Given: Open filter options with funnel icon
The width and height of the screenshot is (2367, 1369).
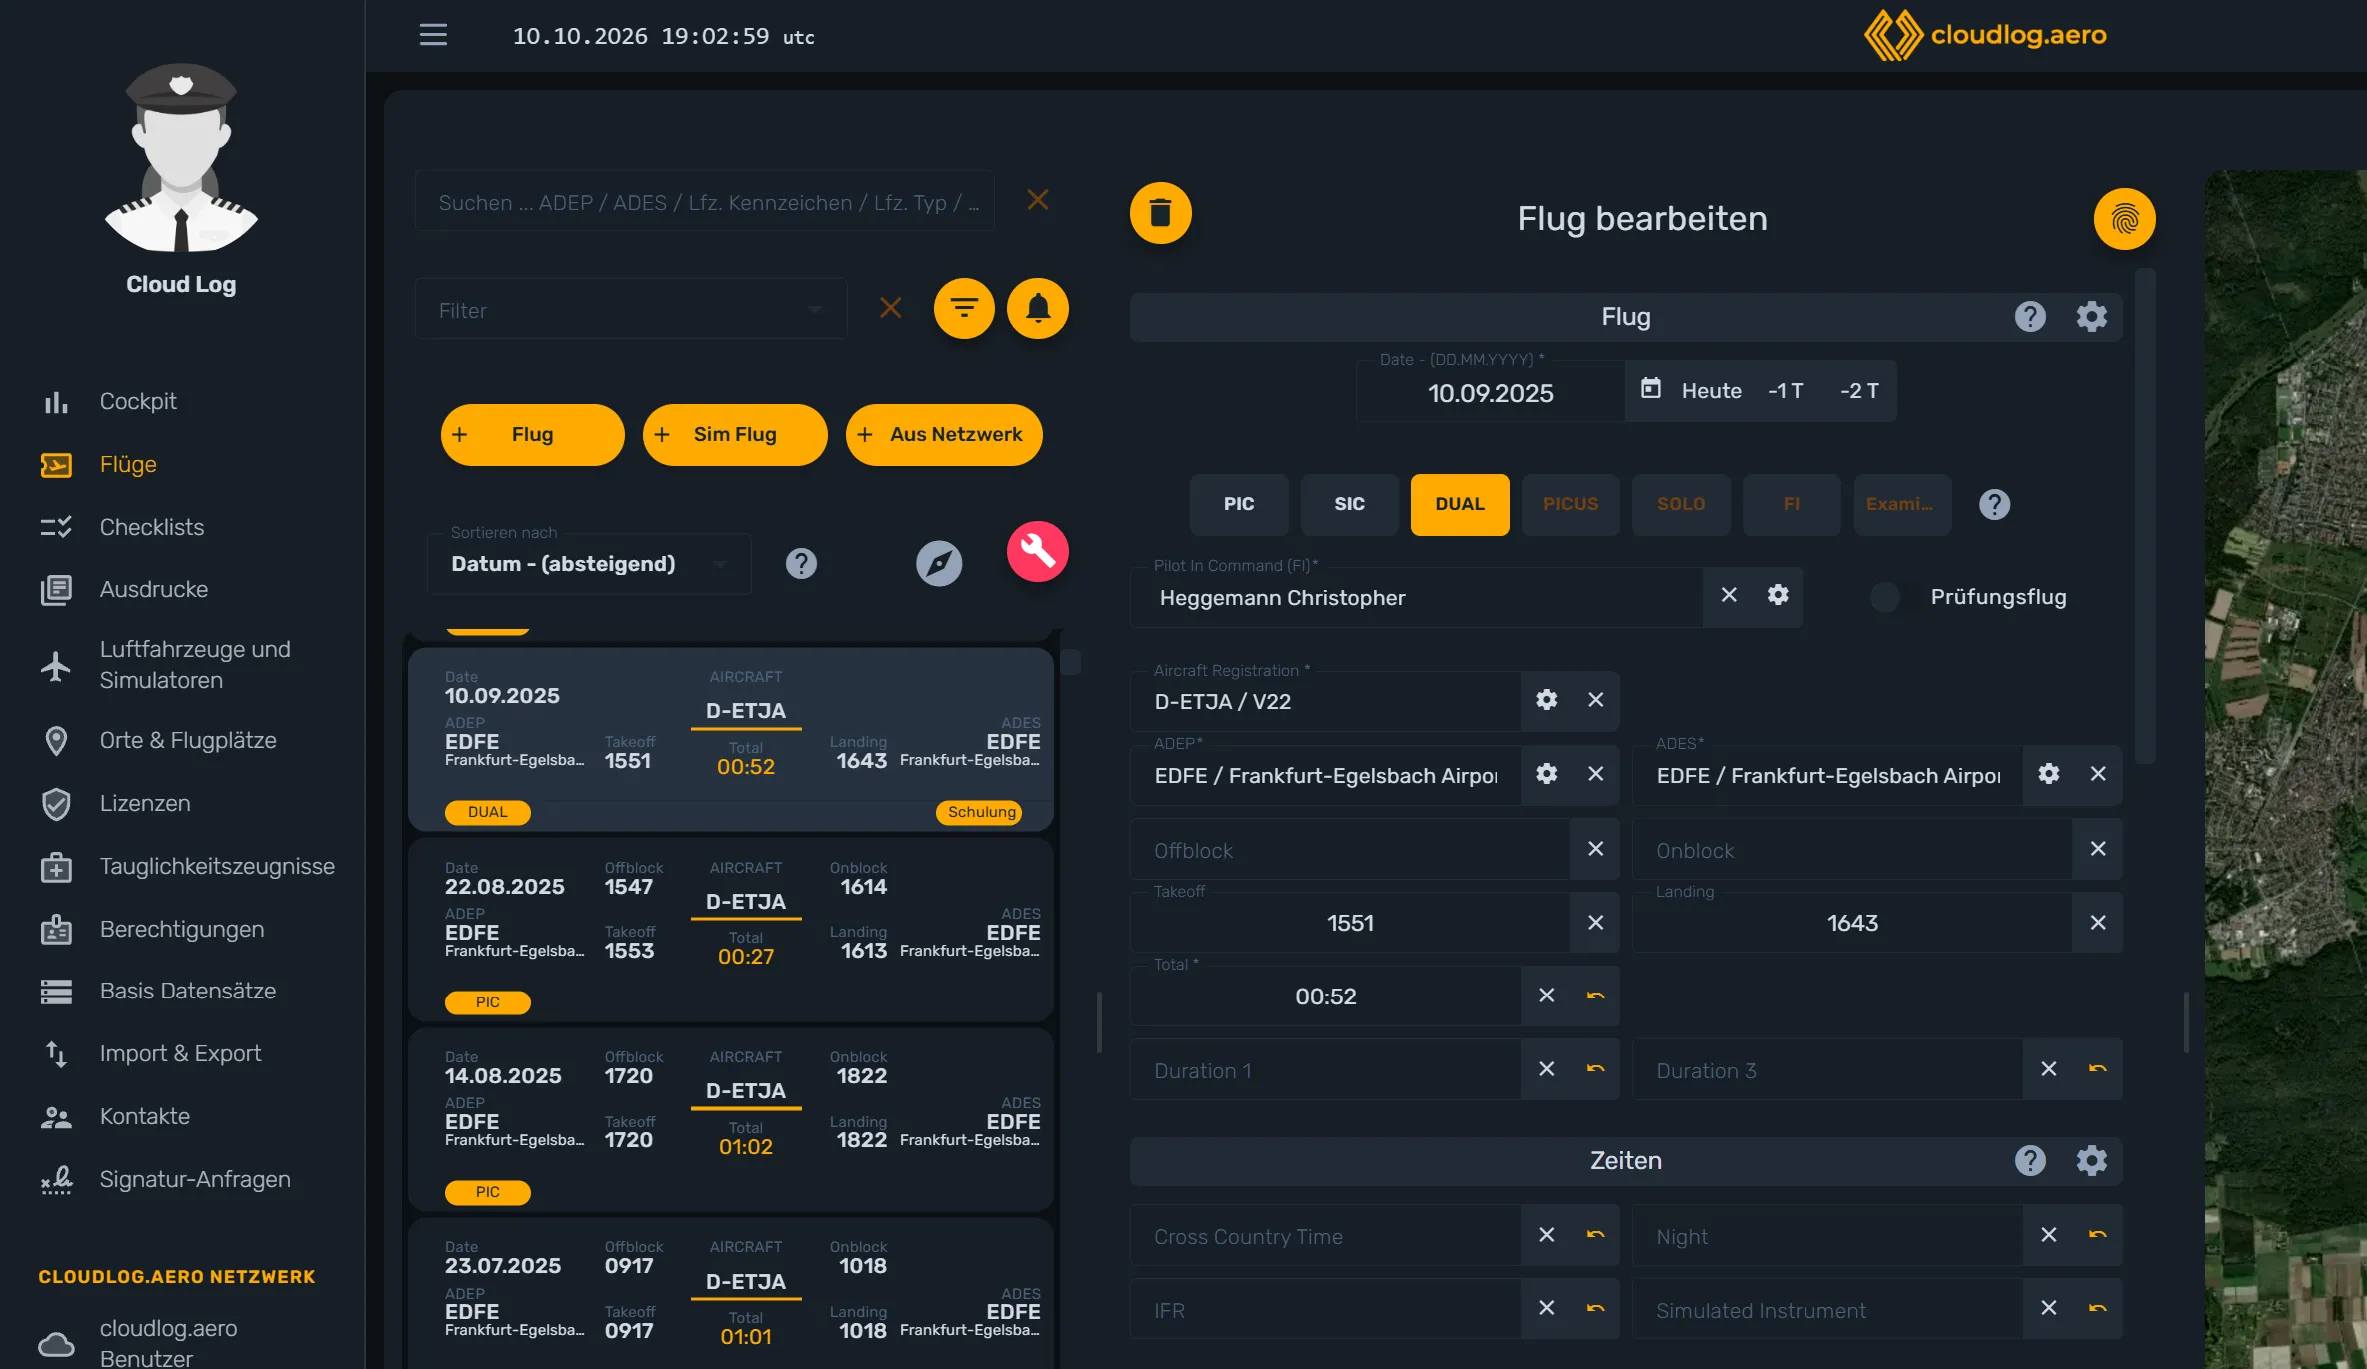Looking at the screenshot, I should pyautogui.click(x=964, y=308).
